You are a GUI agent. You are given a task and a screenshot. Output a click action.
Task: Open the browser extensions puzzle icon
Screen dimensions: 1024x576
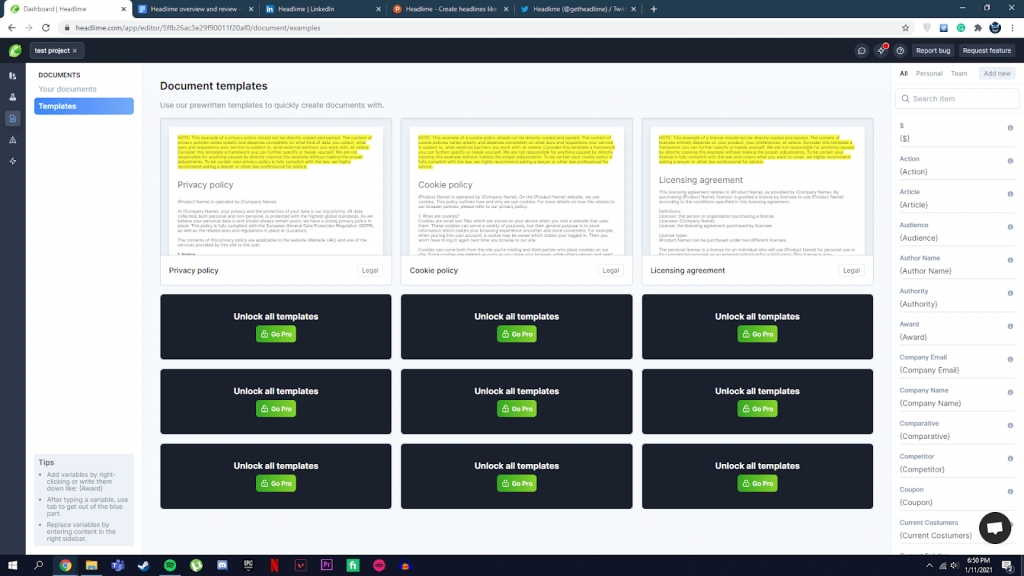(x=978, y=28)
